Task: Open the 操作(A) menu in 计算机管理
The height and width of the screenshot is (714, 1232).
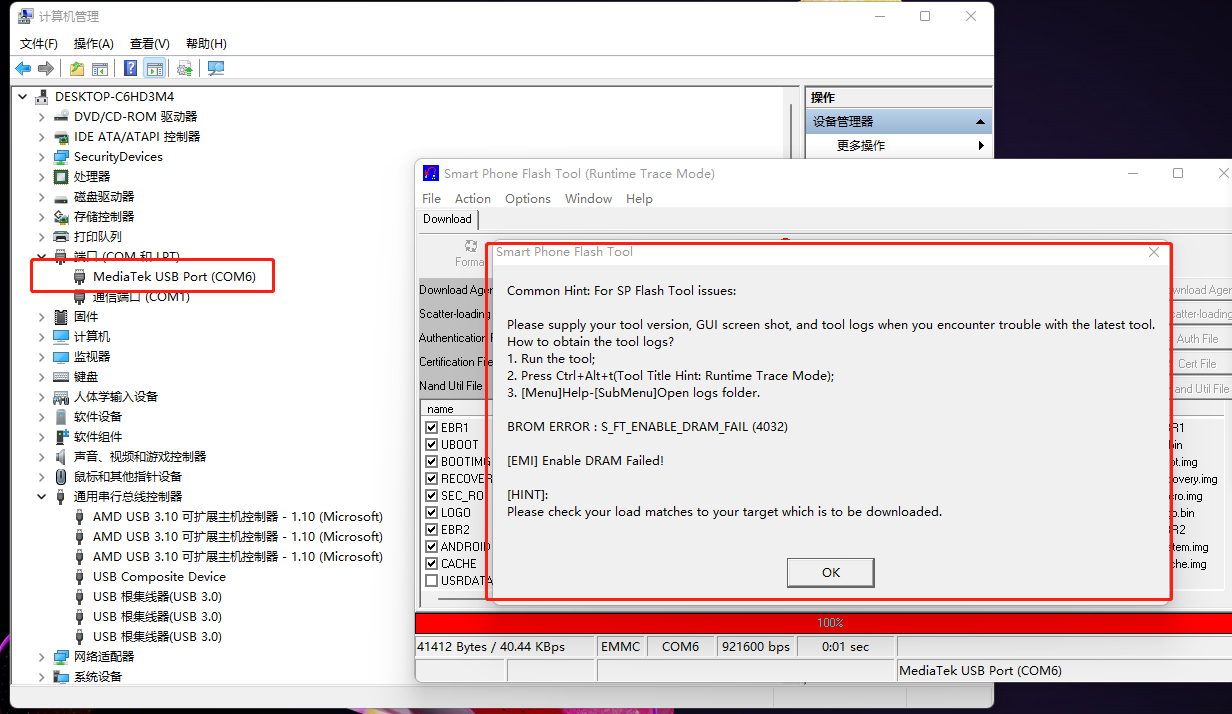Action: 93,44
